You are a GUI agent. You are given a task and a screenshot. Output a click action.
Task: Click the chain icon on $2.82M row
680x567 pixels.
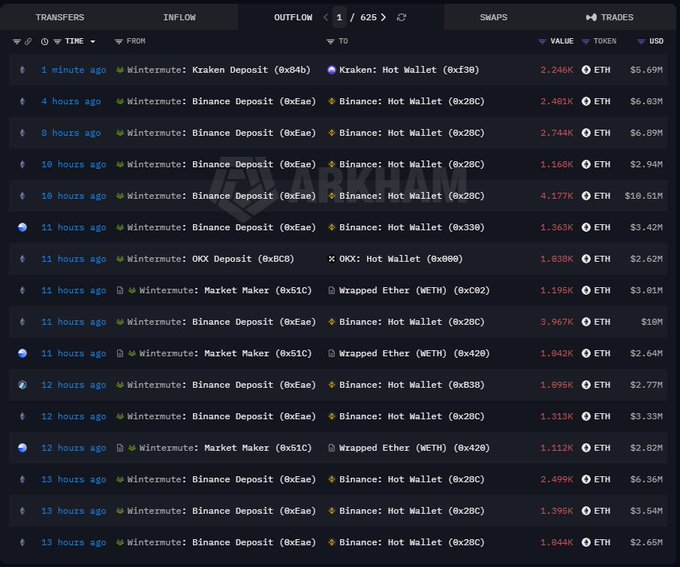[x=23, y=448]
